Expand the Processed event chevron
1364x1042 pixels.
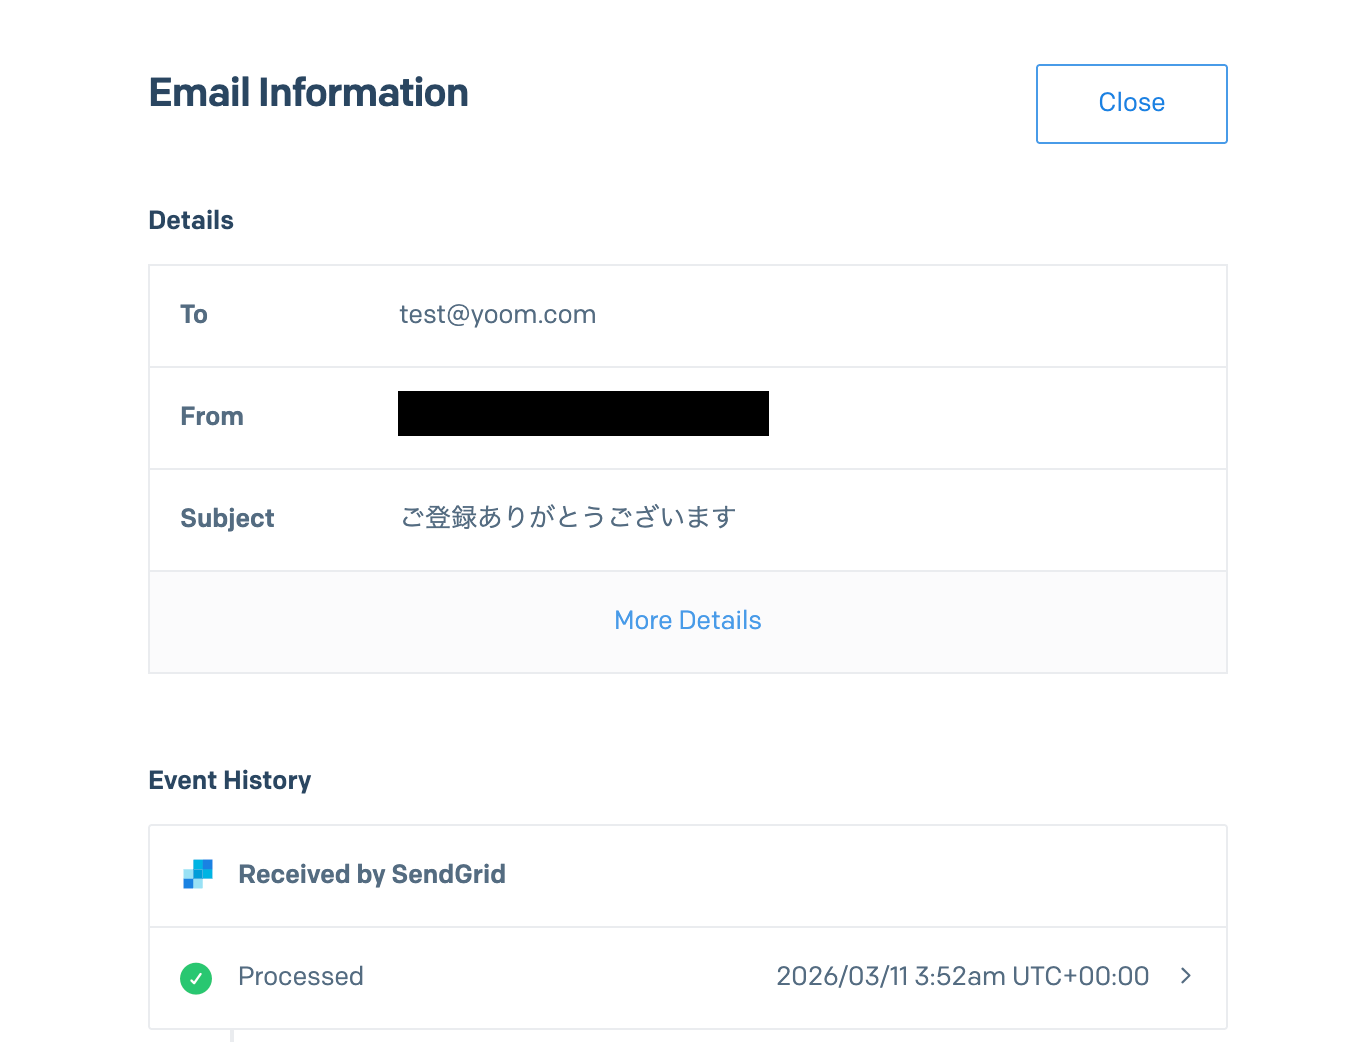(x=1186, y=976)
